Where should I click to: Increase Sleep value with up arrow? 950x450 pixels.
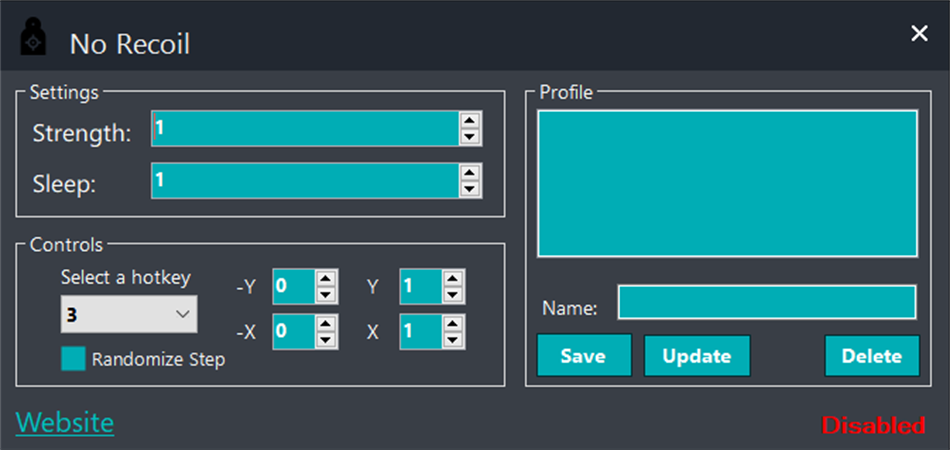coord(468,172)
